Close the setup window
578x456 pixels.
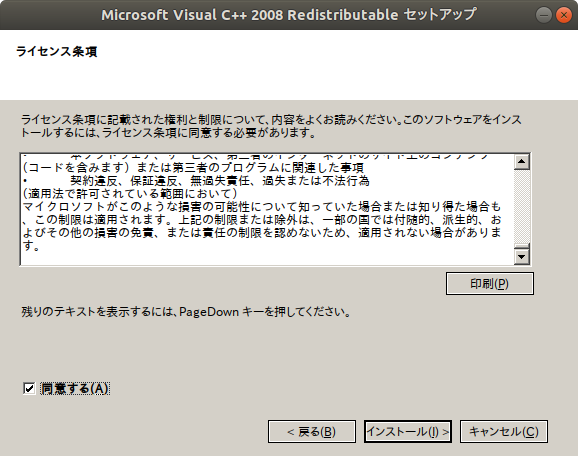click(563, 15)
